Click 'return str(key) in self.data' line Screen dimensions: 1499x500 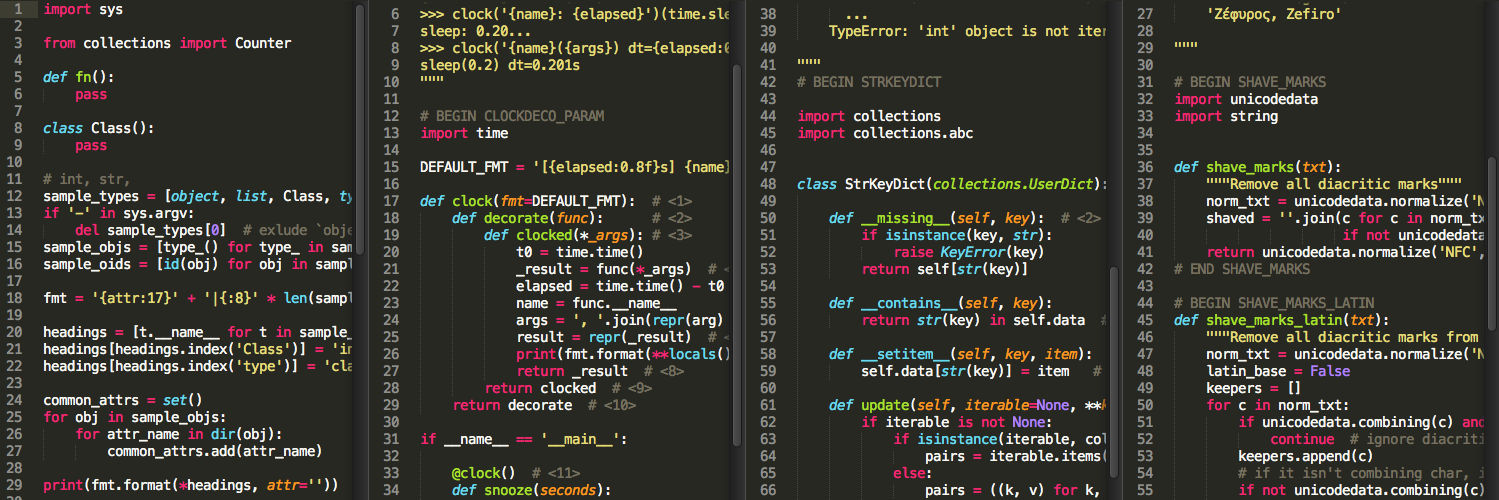pos(973,320)
